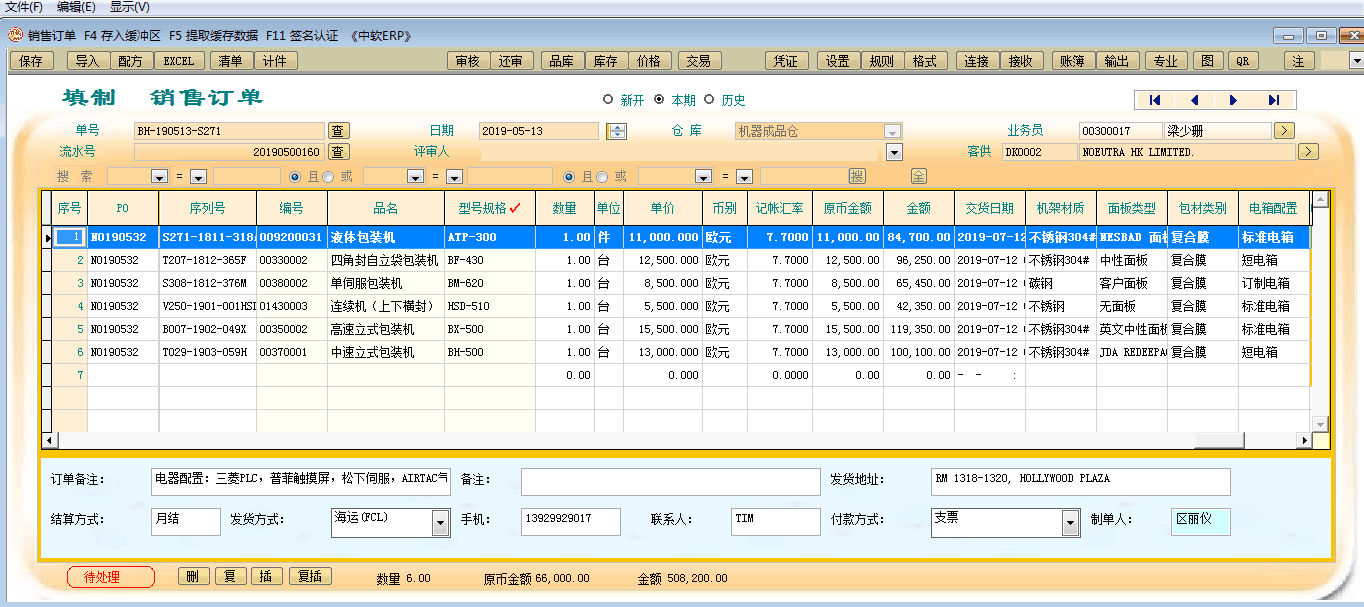Click the 凭证 voucher button
The image size is (1364, 607).
(x=787, y=61)
